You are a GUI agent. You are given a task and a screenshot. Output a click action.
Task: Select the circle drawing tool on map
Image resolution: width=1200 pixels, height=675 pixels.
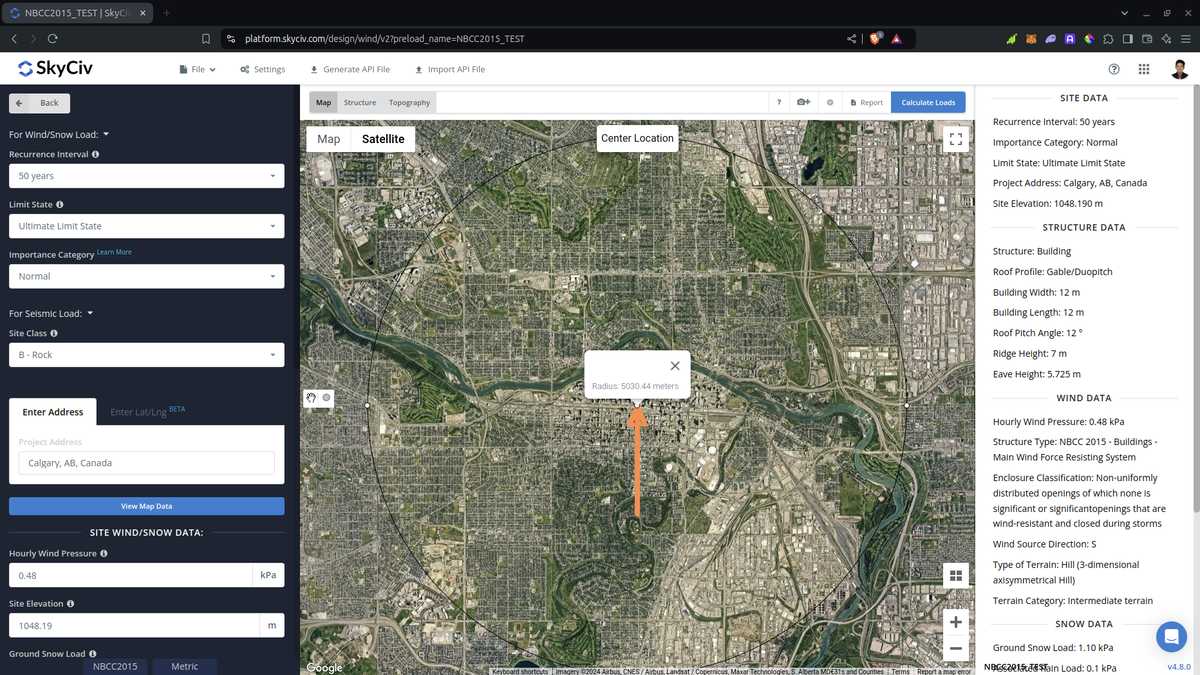point(327,397)
